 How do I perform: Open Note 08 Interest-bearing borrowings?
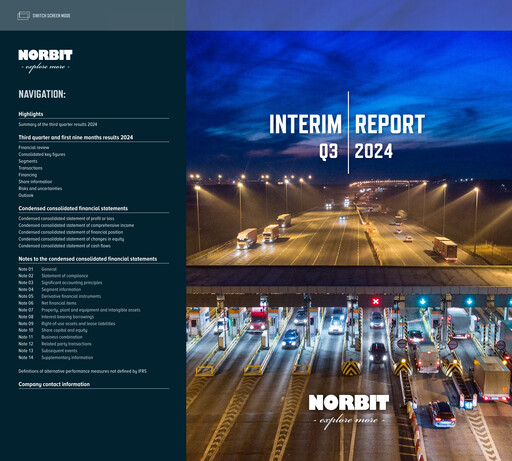(x=56, y=317)
